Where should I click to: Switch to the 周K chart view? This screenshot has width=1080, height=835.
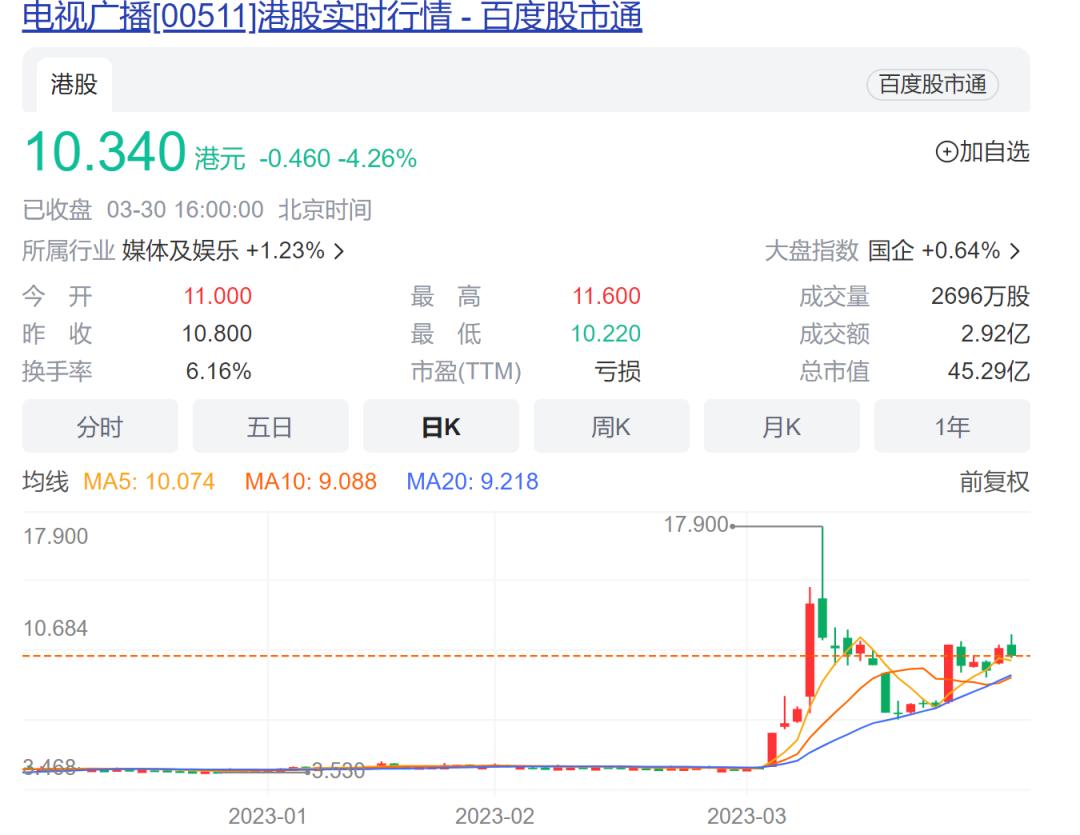pyautogui.click(x=612, y=426)
